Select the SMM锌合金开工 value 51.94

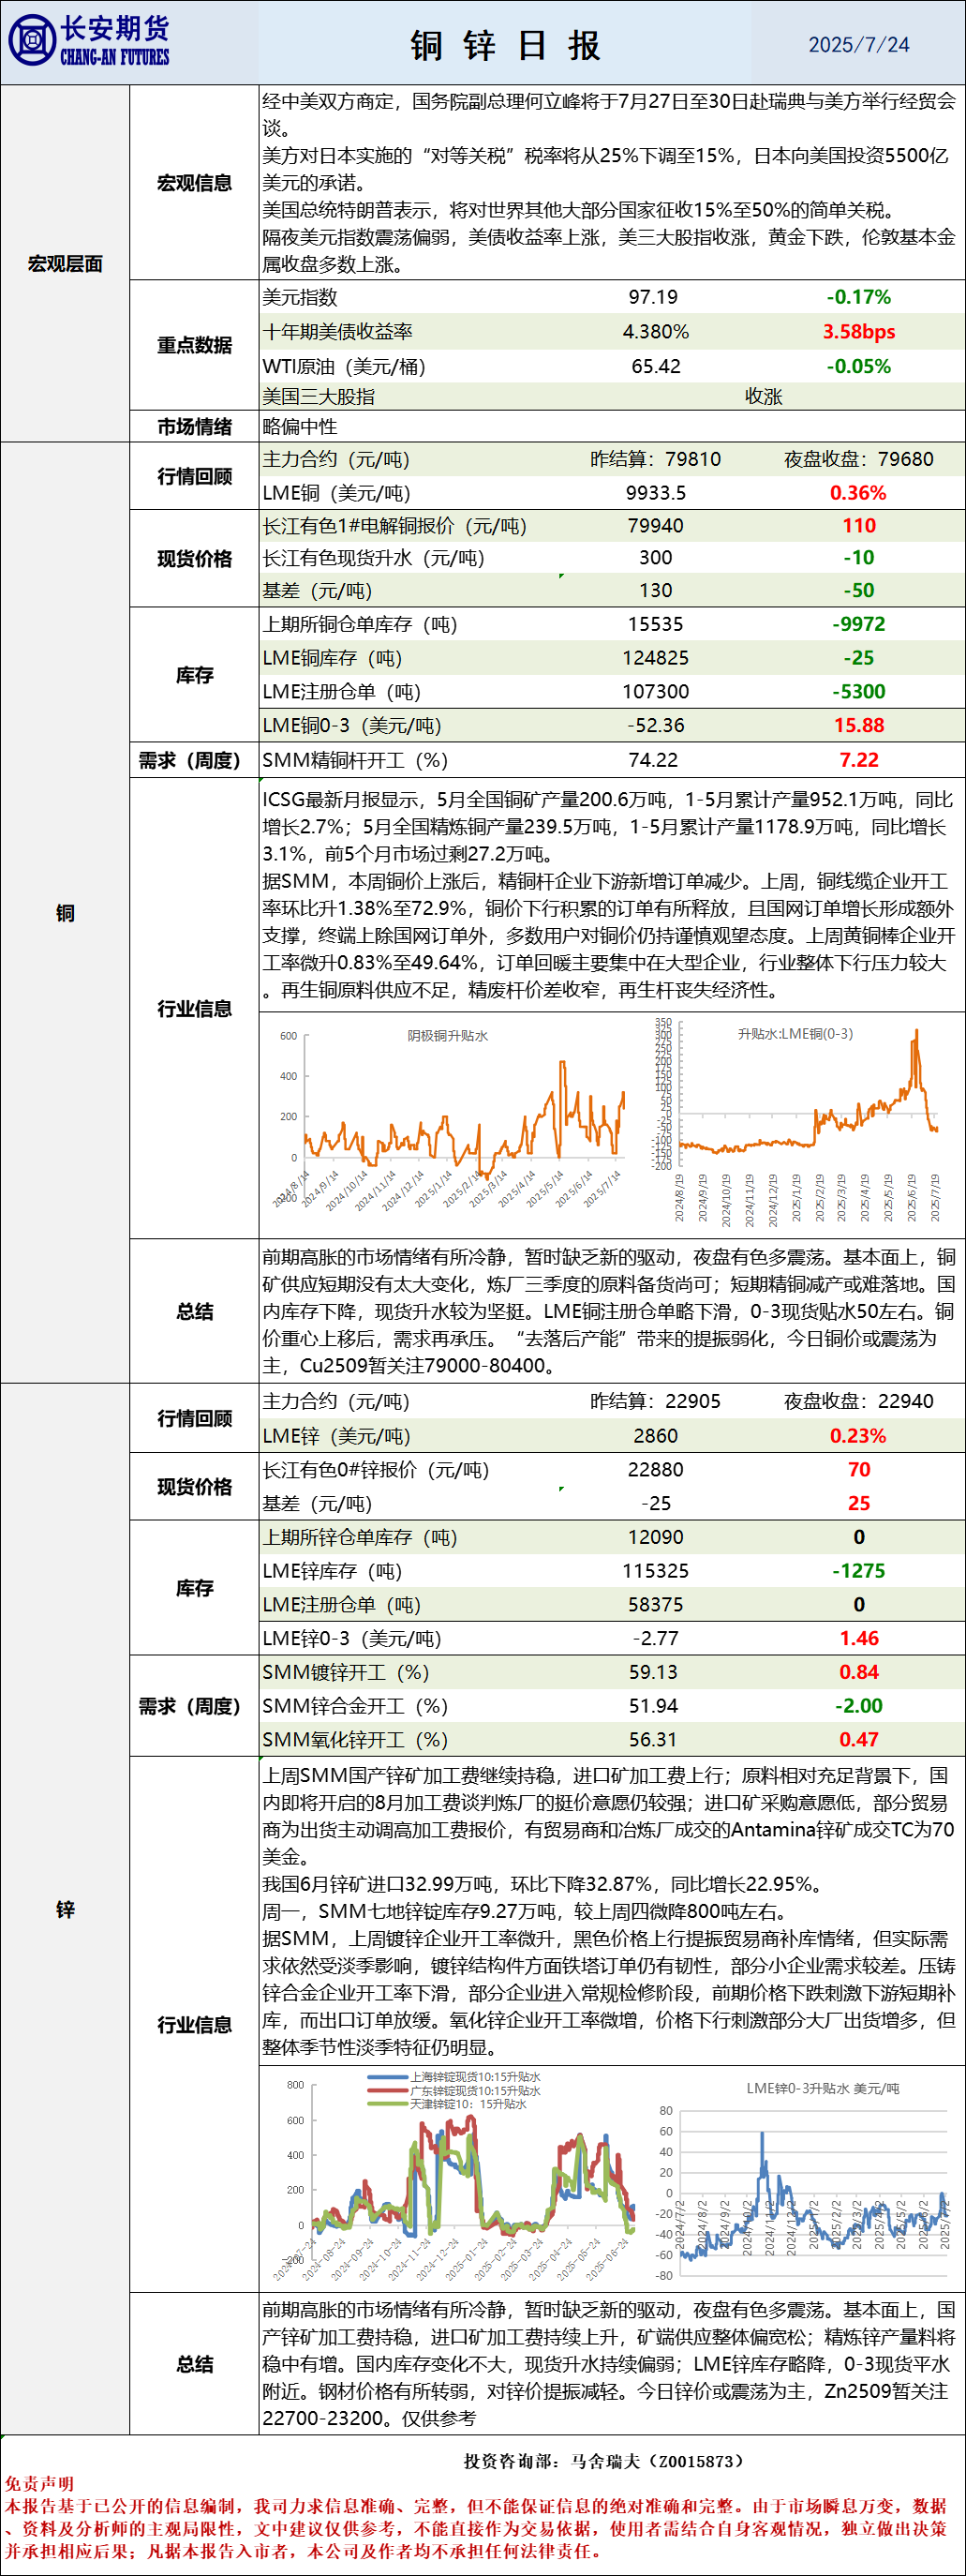click(653, 1706)
